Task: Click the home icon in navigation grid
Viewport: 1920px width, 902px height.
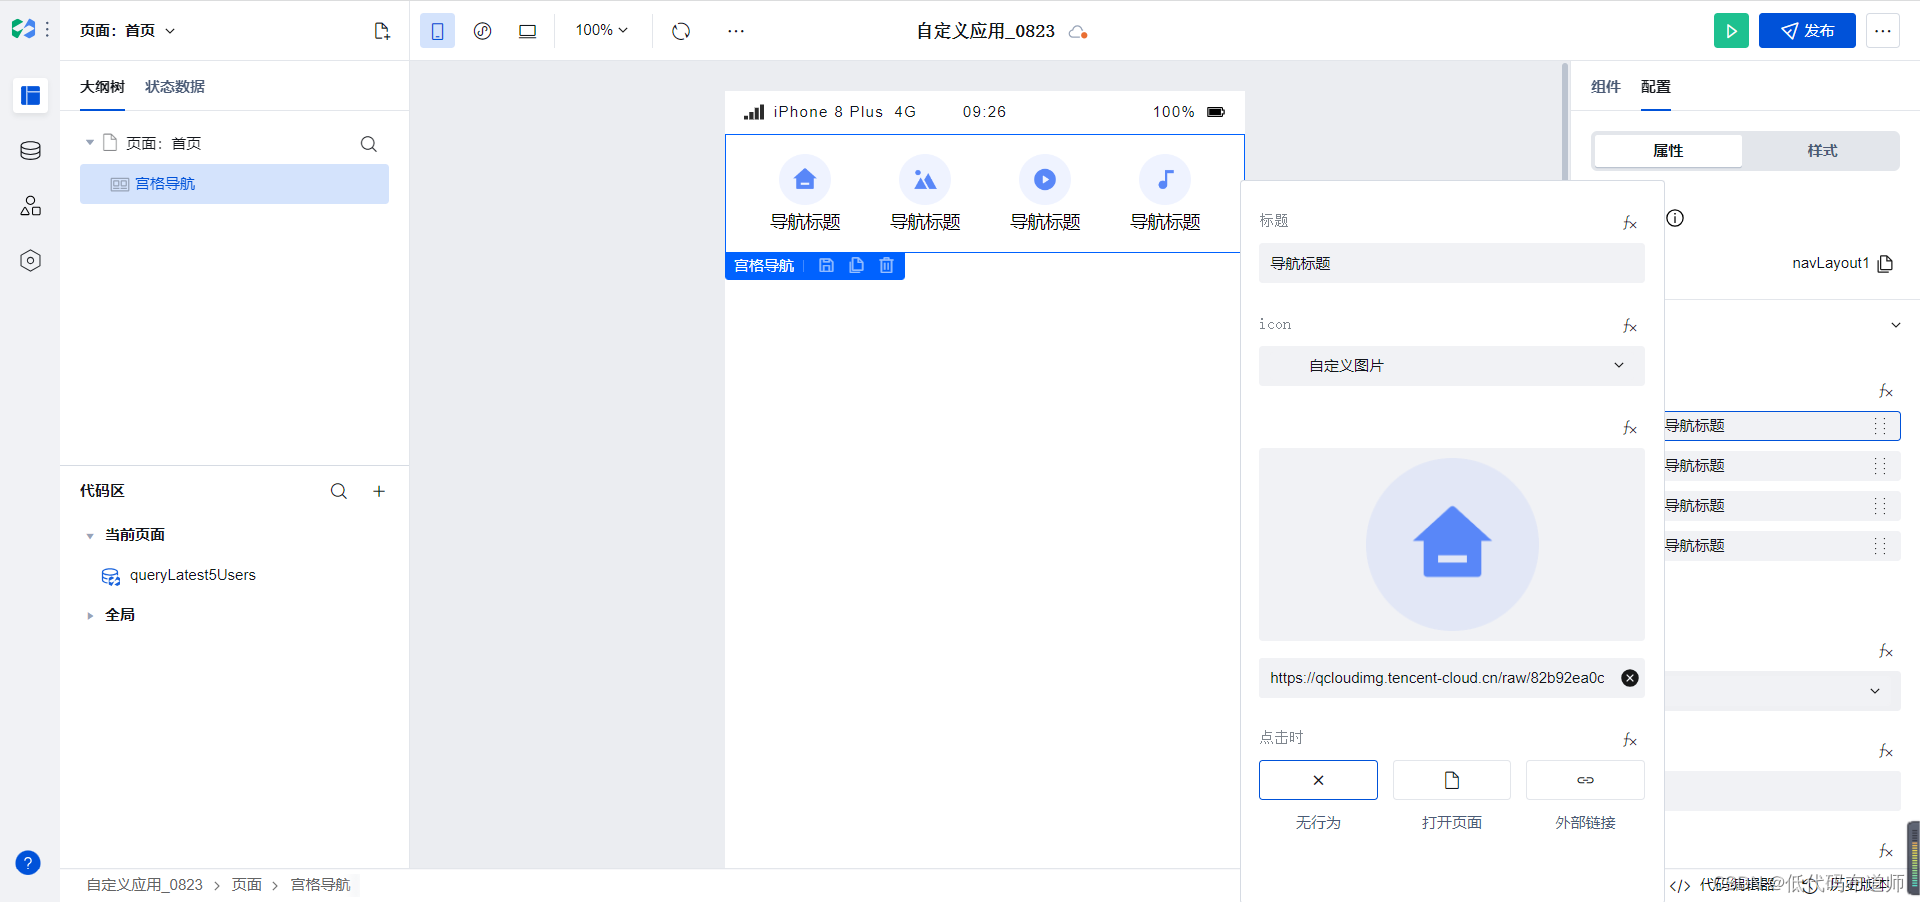Action: point(805,180)
